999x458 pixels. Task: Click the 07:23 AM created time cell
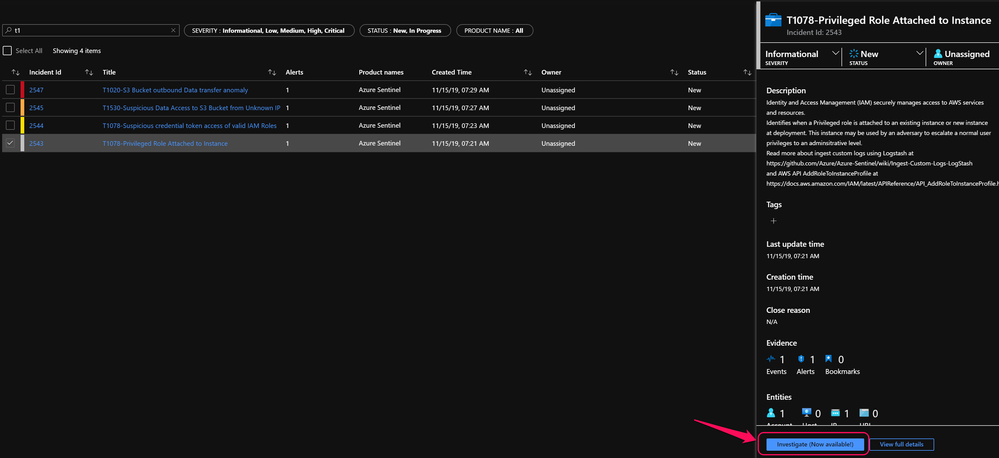coord(460,126)
